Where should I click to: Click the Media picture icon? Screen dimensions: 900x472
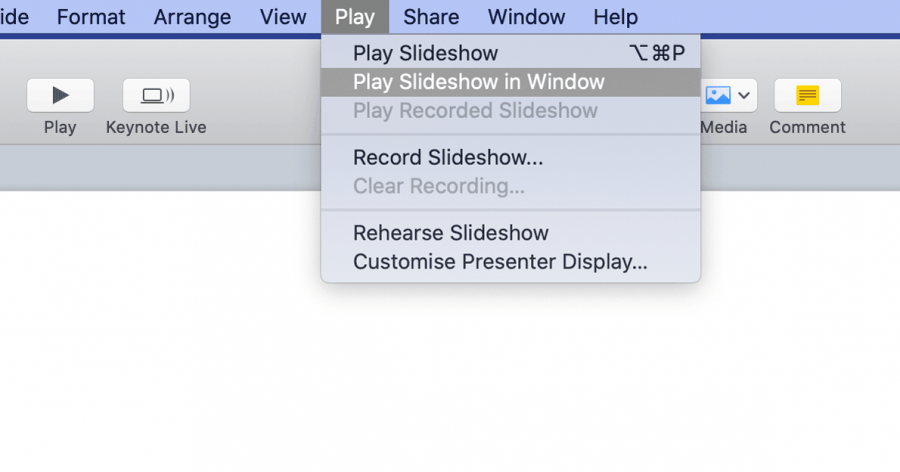(717, 95)
